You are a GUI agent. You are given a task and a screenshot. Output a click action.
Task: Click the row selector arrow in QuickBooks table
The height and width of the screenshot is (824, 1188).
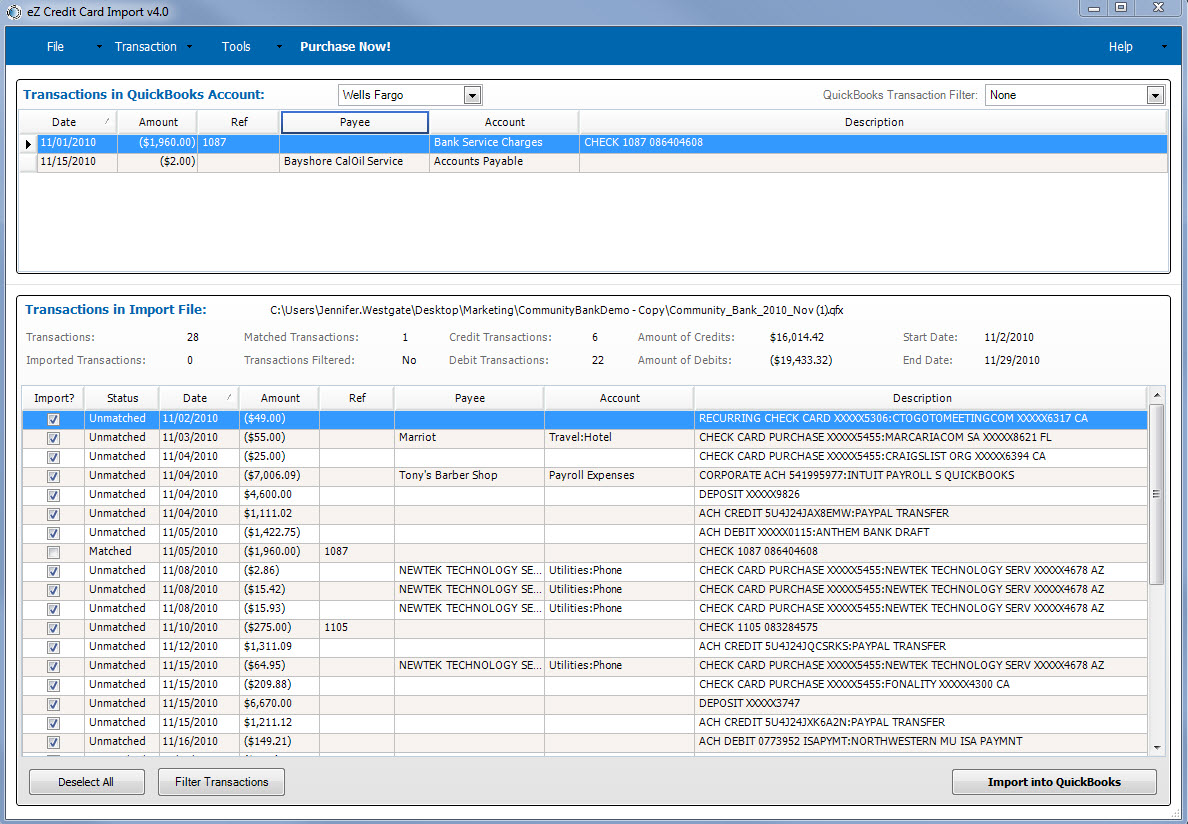click(28, 143)
